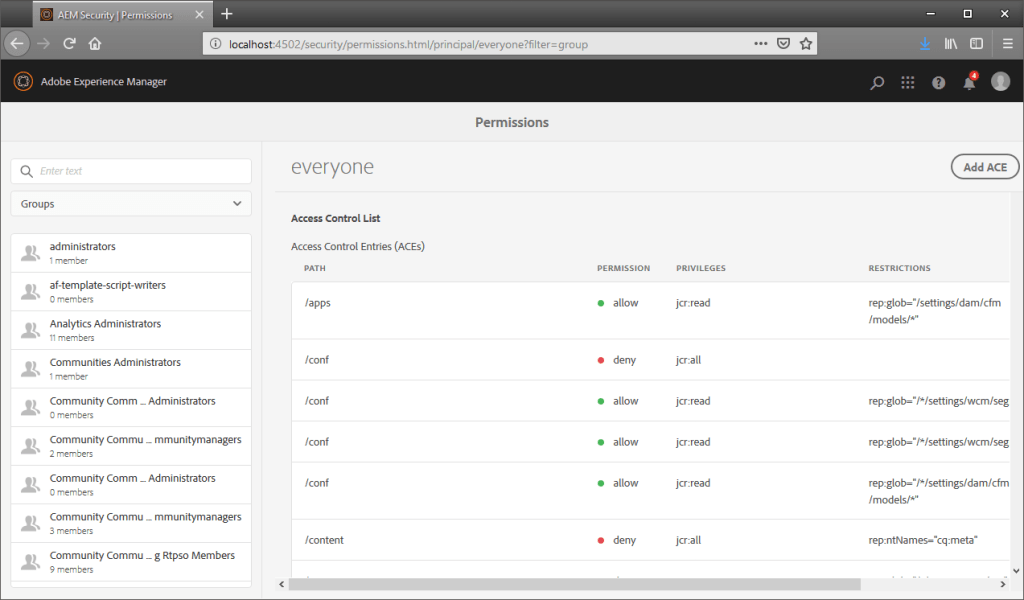Click the everyone principal heading
1024x600 pixels.
coord(332,167)
